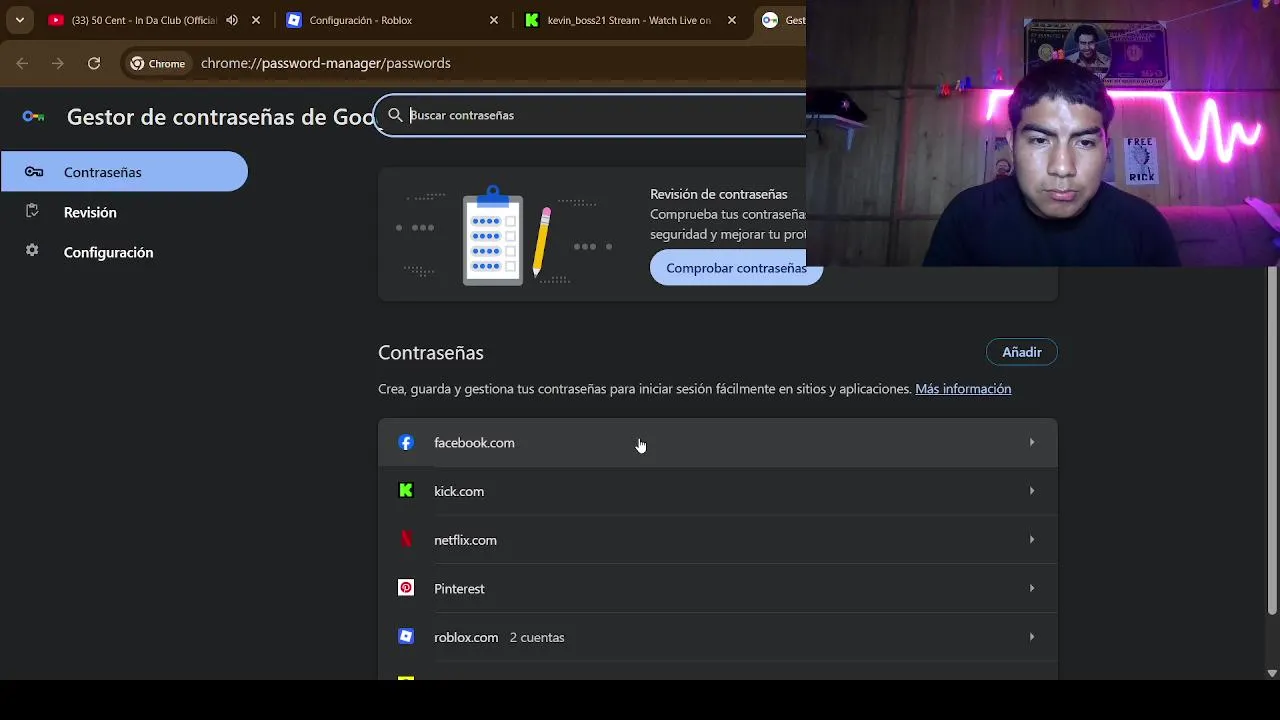The width and height of the screenshot is (1280, 720).
Task: Click the Añadir button
Action: 1022,352
